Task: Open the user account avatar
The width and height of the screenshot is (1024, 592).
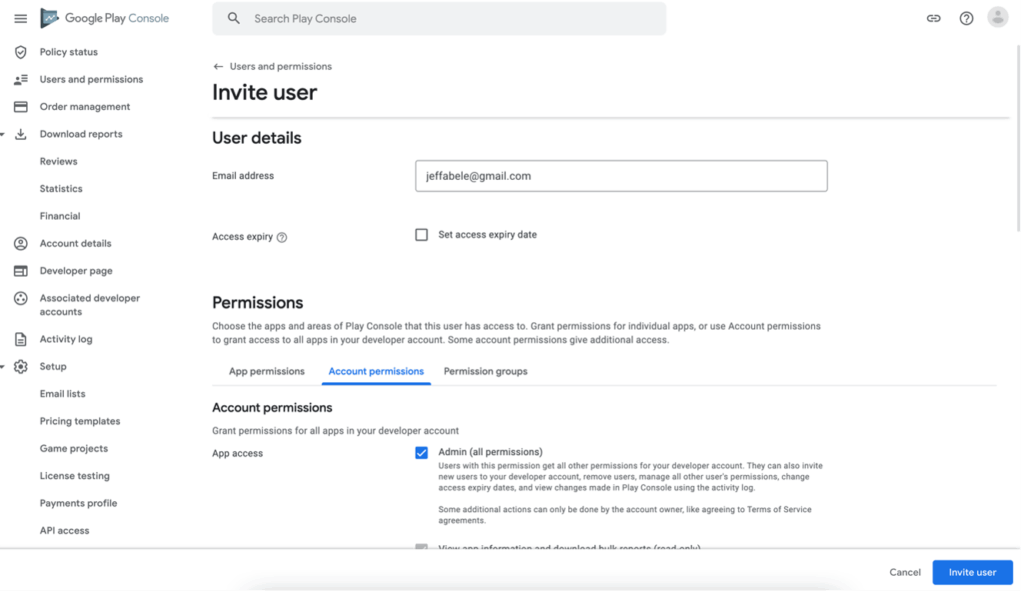Action: point(997,18)
